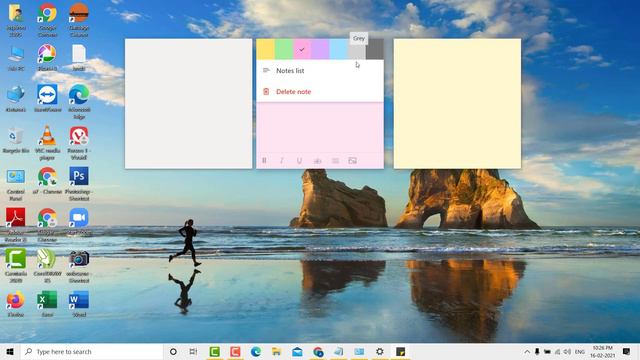This screenshot has width=640, height=360.
Task: Select the blank yellow sticky note
Action: pyautogui.click(x=457, y=104)
